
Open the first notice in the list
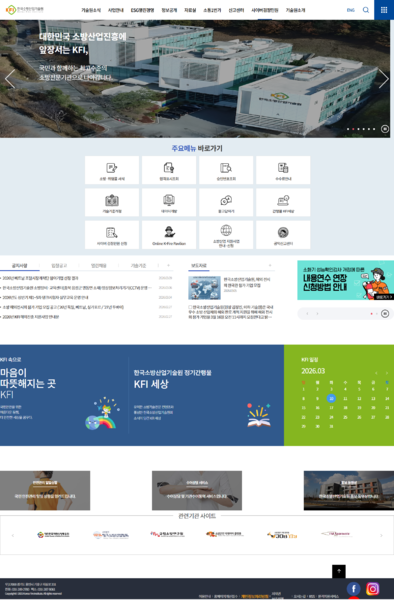click(x=40, y=278)
